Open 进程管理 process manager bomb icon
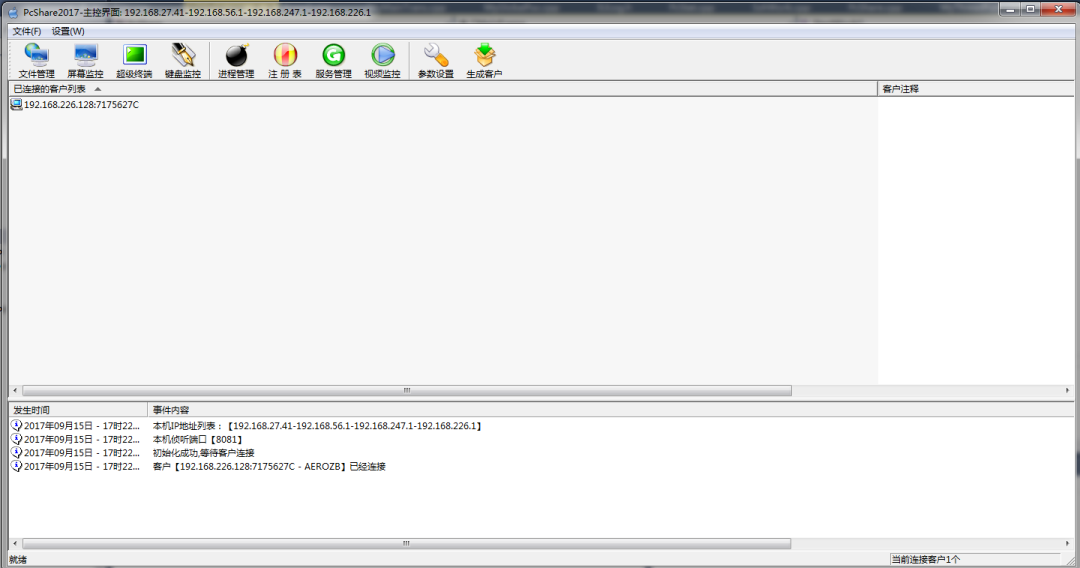Viewport: 1080px width, 568px height. click(236, 60)
